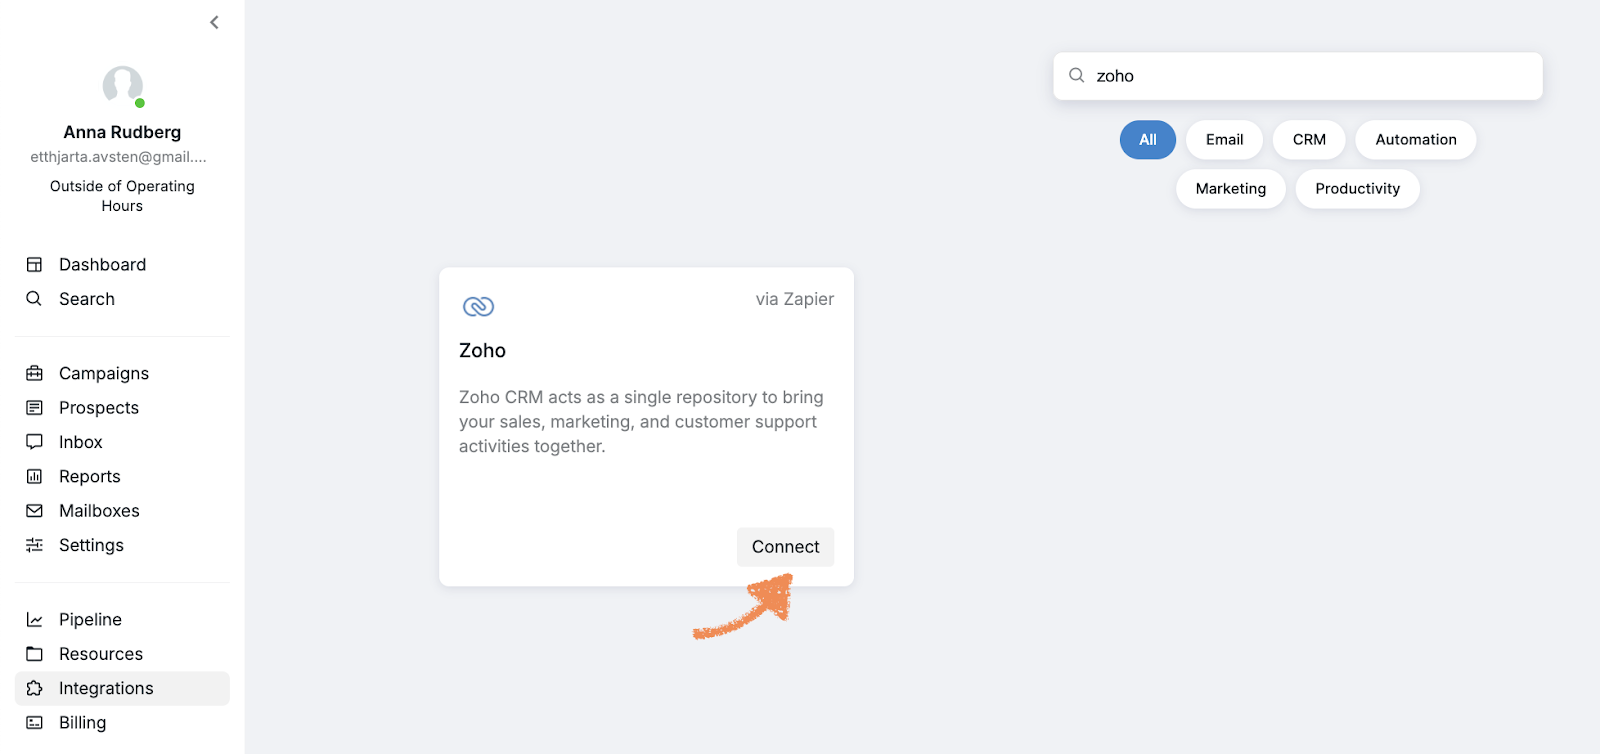1600x754 pixels.
Task: Click the Prospects list icon
Action: click(34, 408)
